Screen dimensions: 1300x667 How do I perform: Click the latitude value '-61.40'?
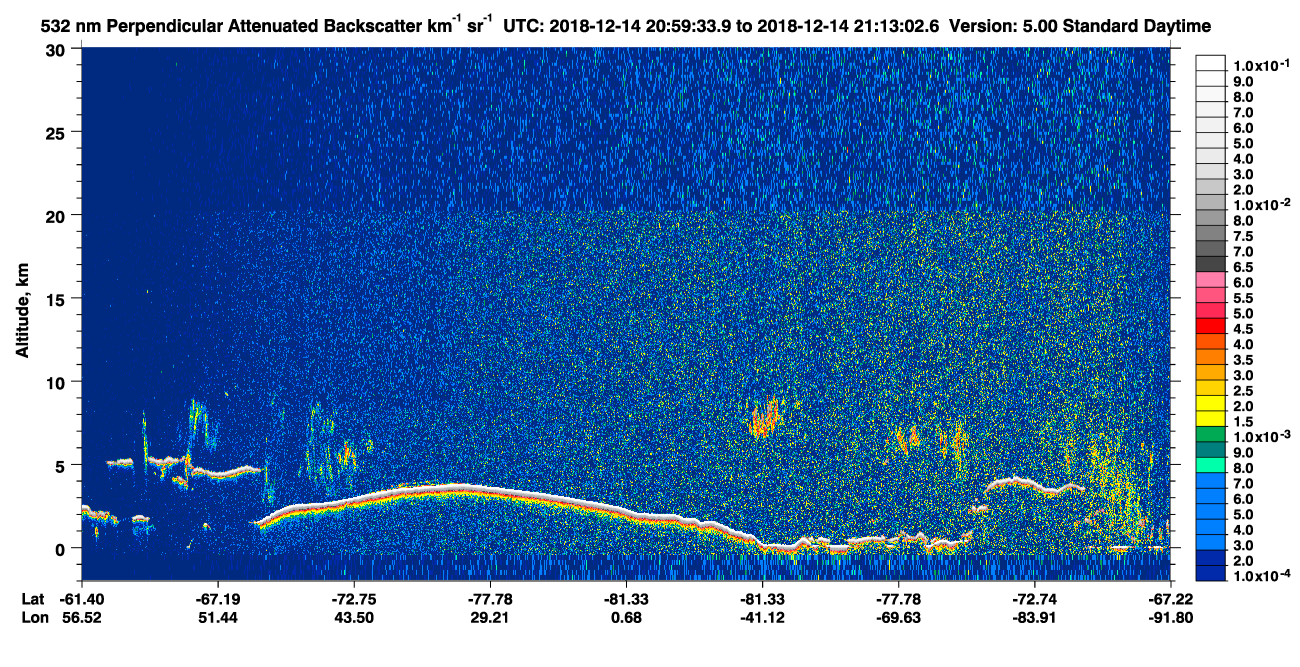tap(81, 599)
